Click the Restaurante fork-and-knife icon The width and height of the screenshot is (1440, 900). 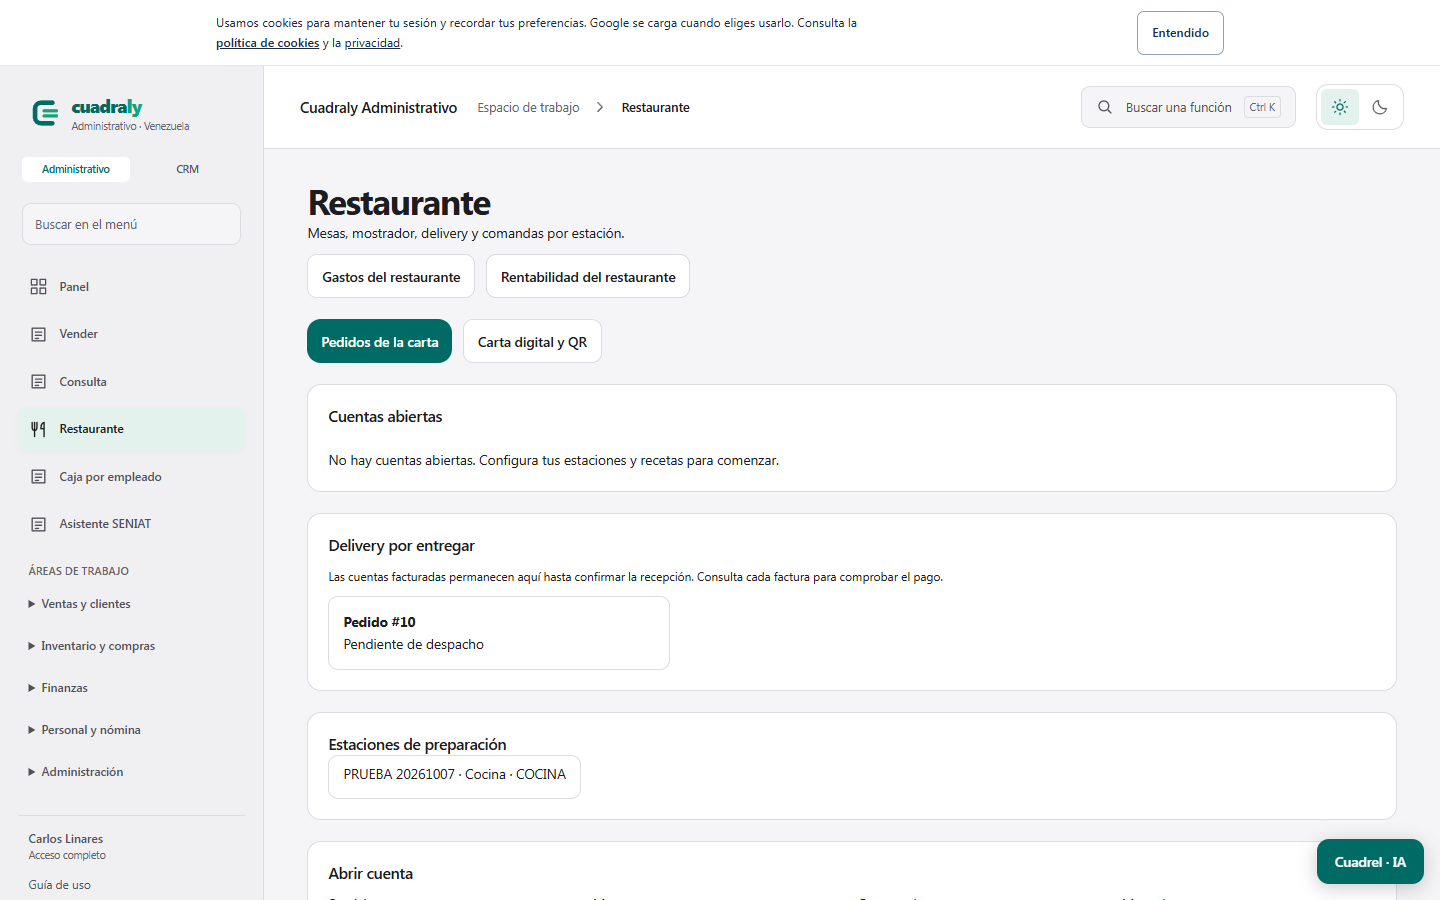coord(39,429)
